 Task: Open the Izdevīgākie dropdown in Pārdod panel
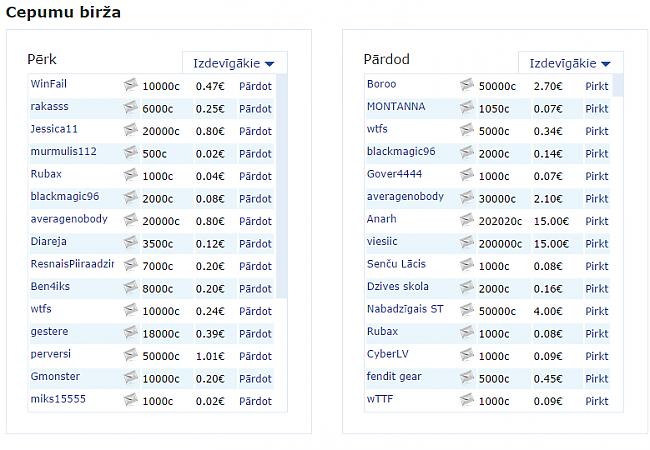coord(571,63)
